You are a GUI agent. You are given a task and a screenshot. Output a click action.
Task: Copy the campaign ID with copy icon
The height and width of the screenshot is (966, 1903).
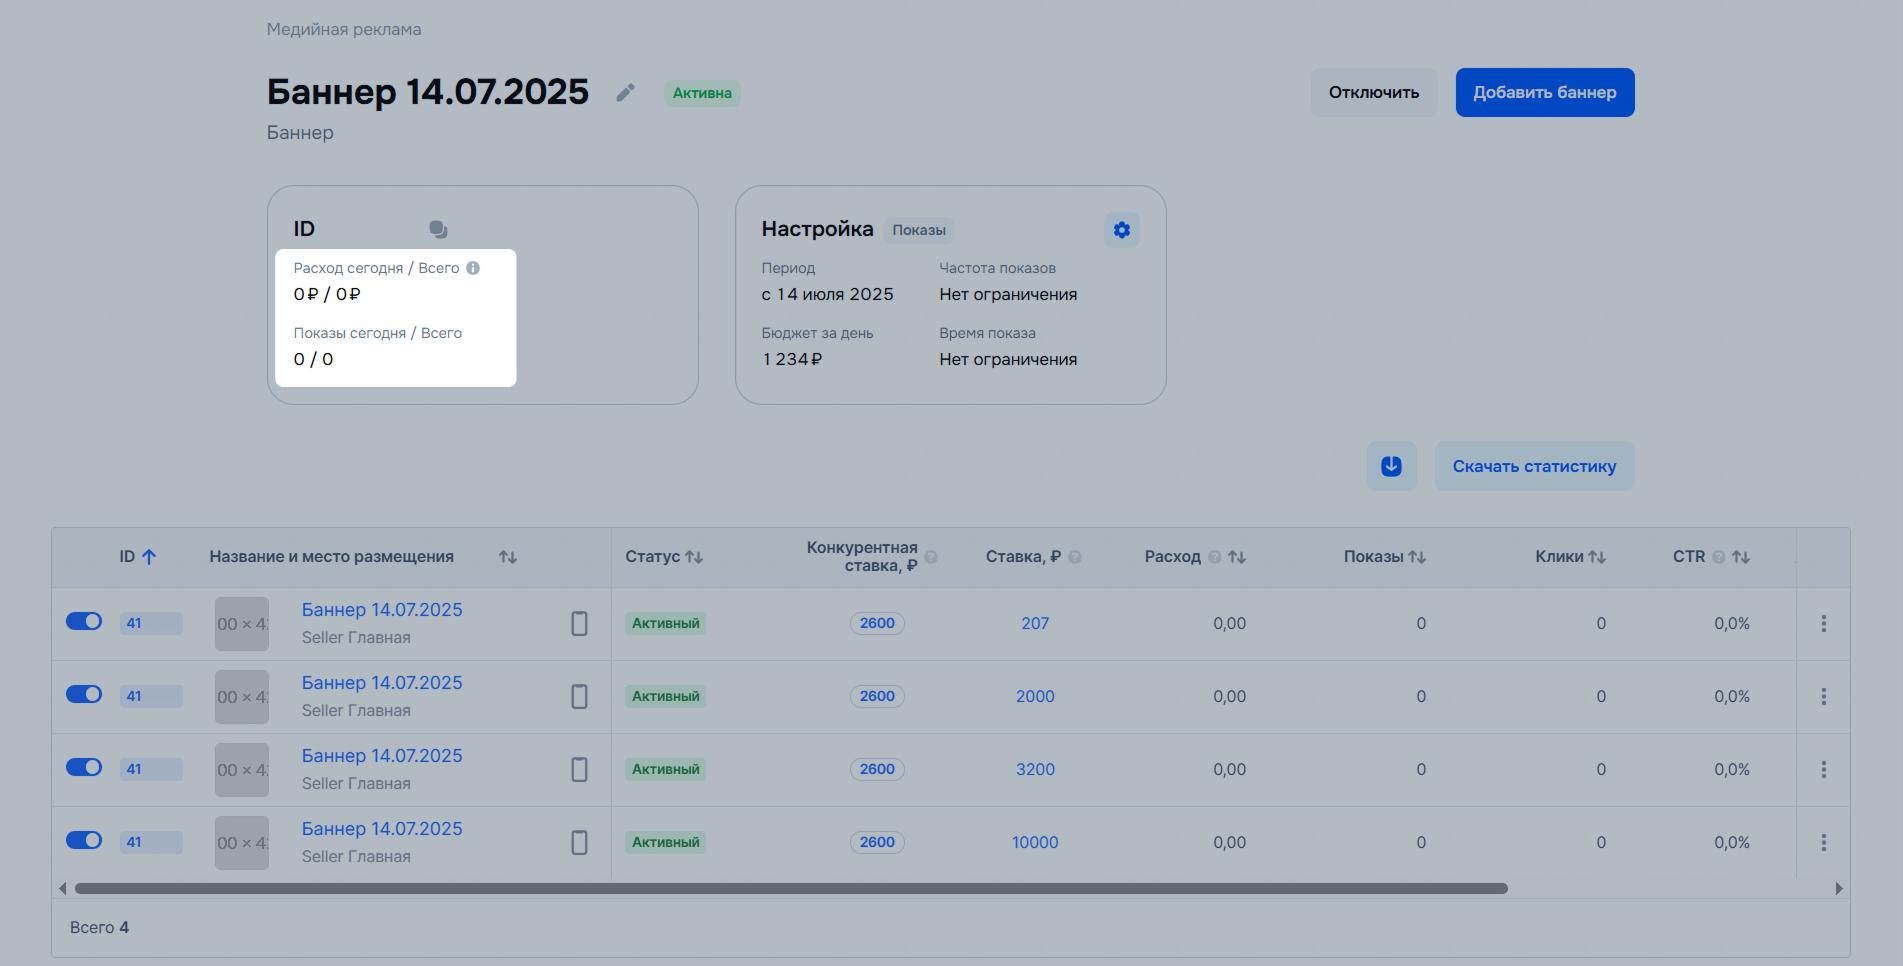click(438, 229)
